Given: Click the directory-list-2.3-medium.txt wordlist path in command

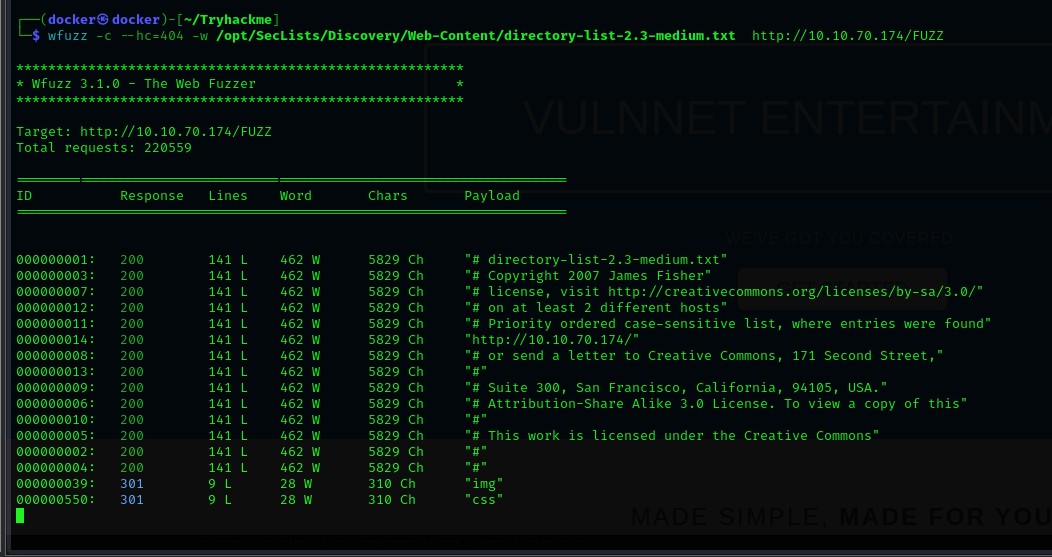Looking at the screenshot, I should pyautogui.click(x=475, y=36).
